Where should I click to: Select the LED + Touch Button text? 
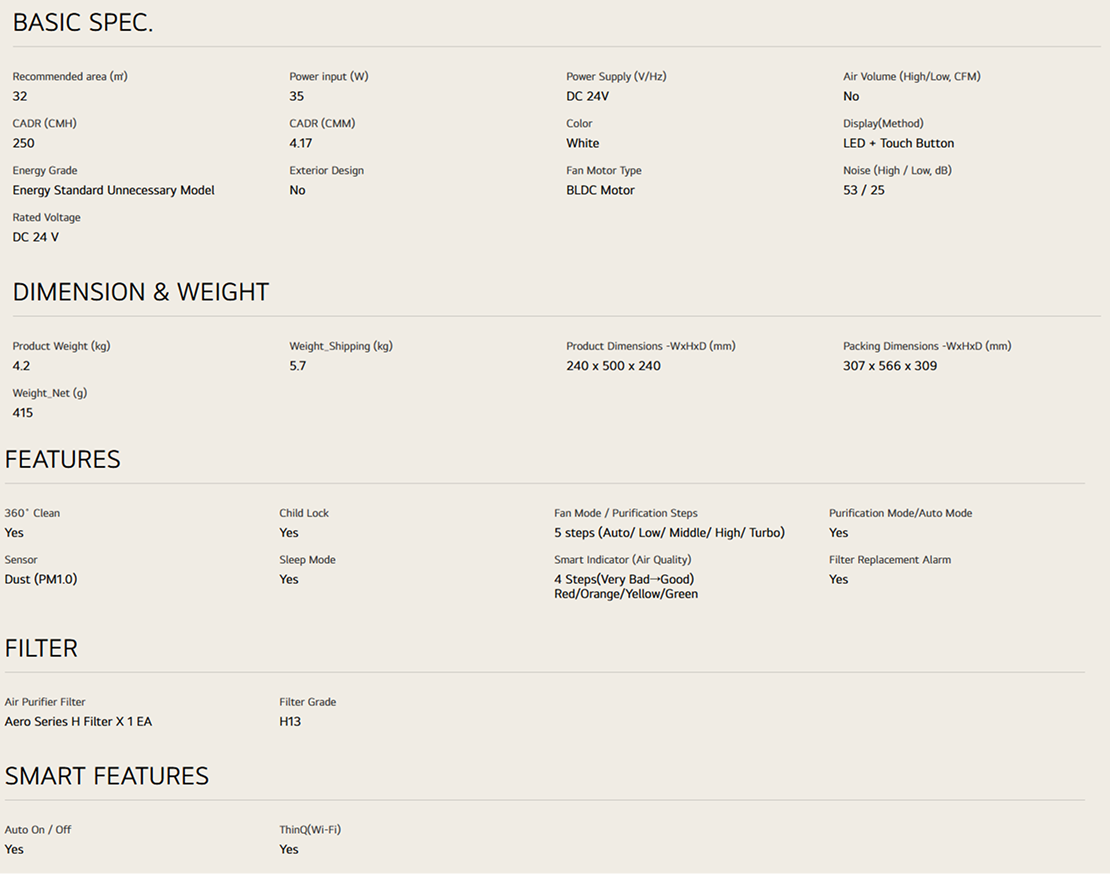pos(898,144)
